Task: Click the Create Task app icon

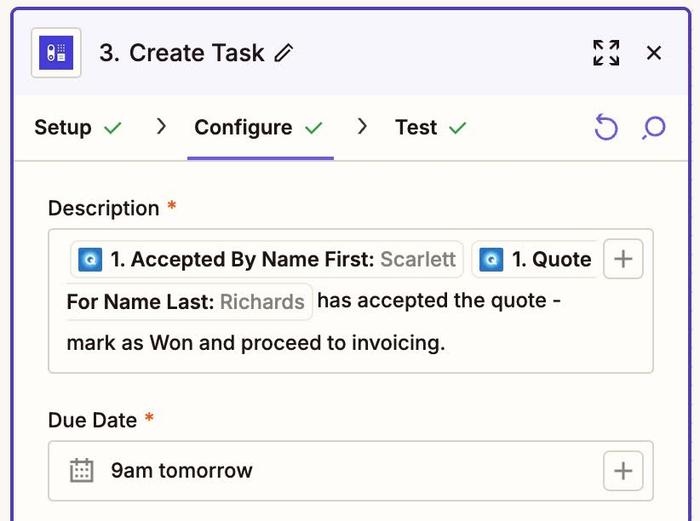Action: point(56,53)
